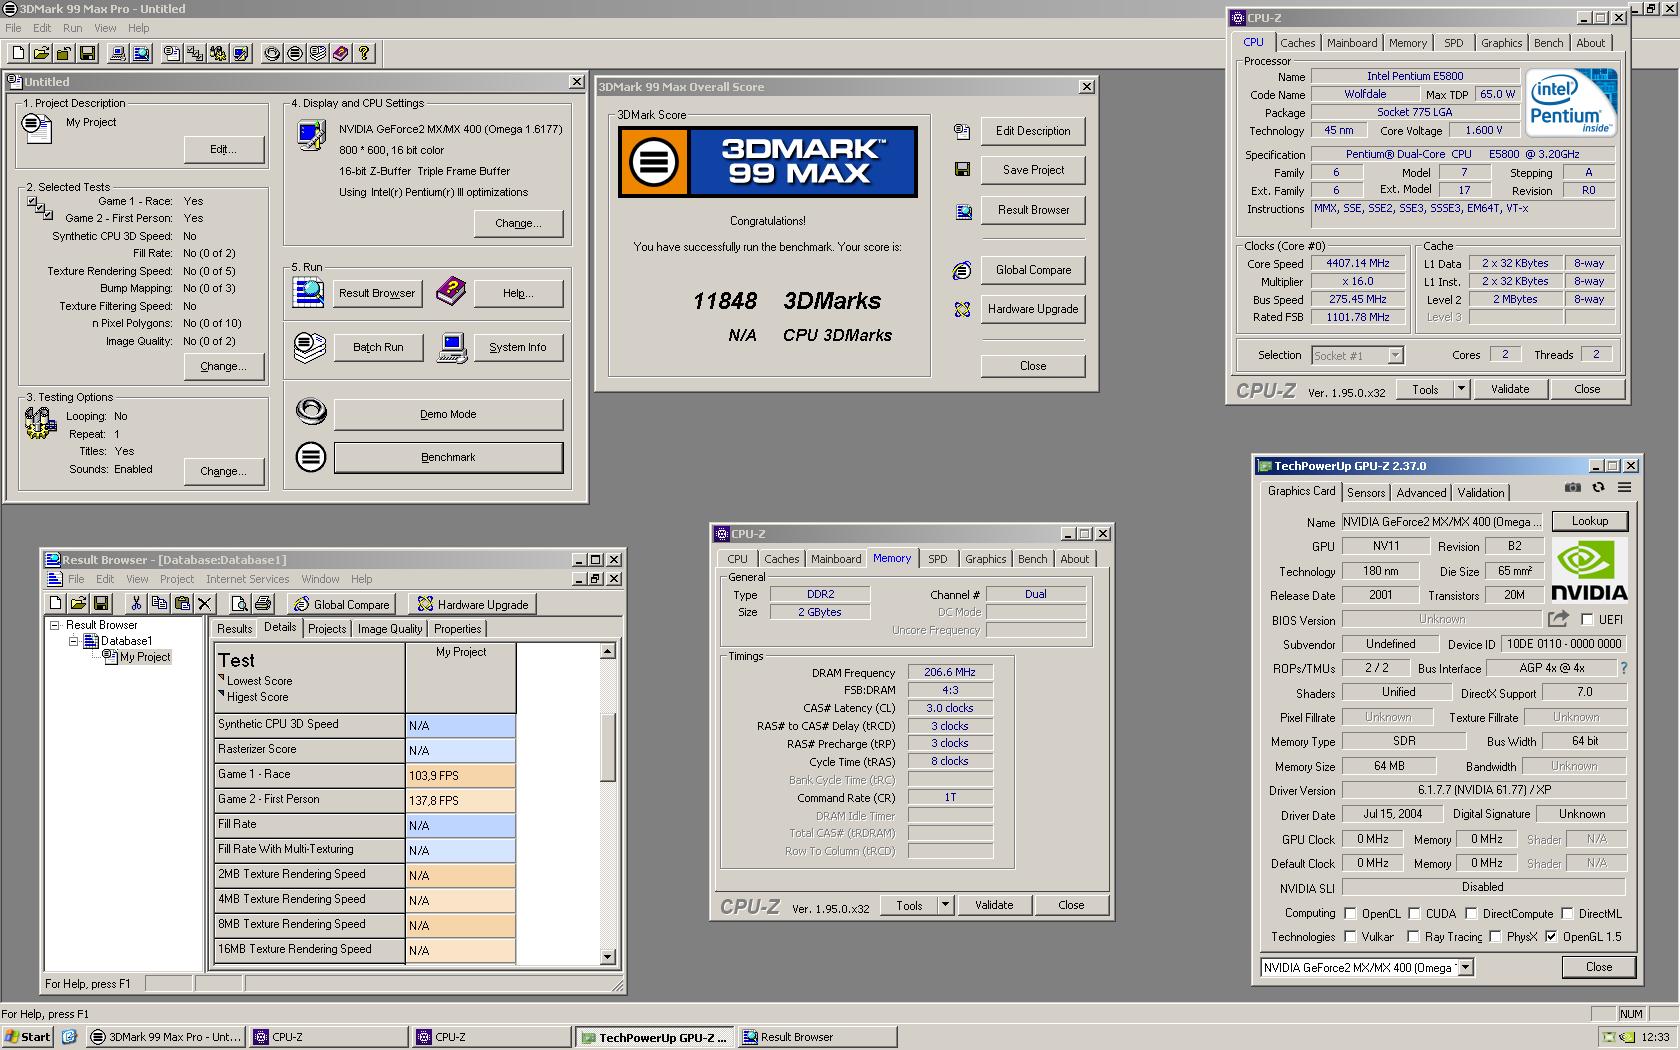Click the System Info computer icon in 3DMark toolbar
The image size is (1680, 1050).
pyautogui.click(x=118, y=53)
